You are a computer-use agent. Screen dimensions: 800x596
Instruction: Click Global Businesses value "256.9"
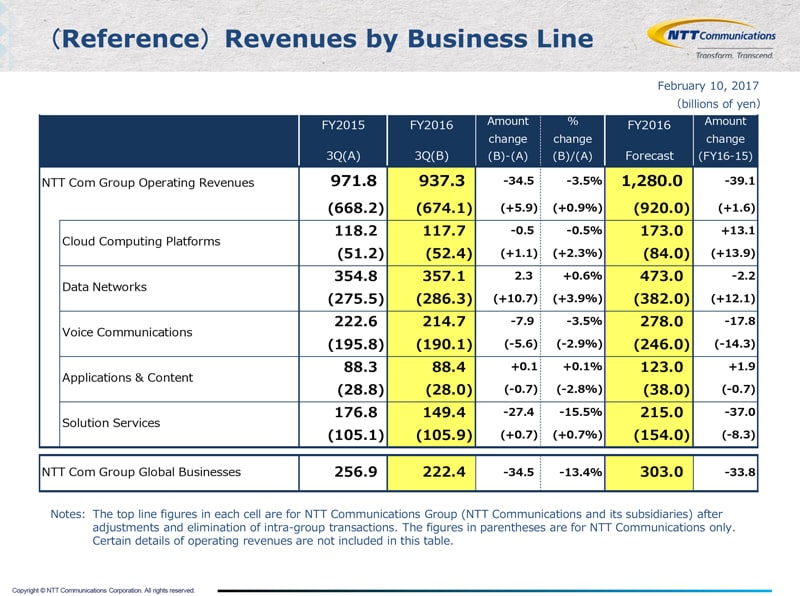point(356,472)
